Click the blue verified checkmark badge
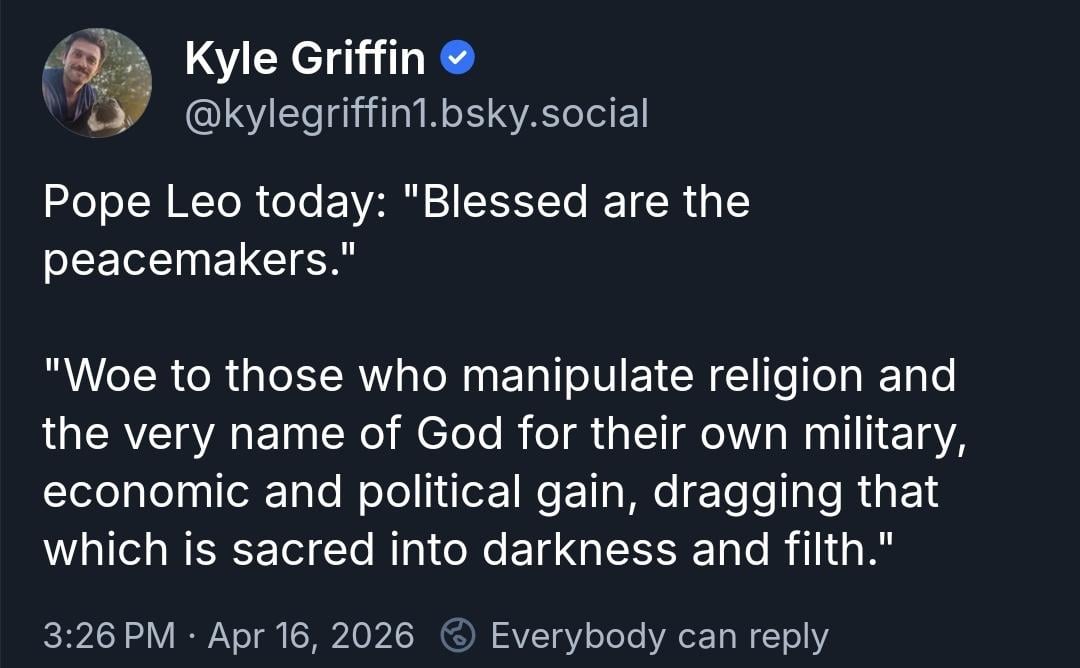This screenshot has width=1080, height=668. [458, 61]
